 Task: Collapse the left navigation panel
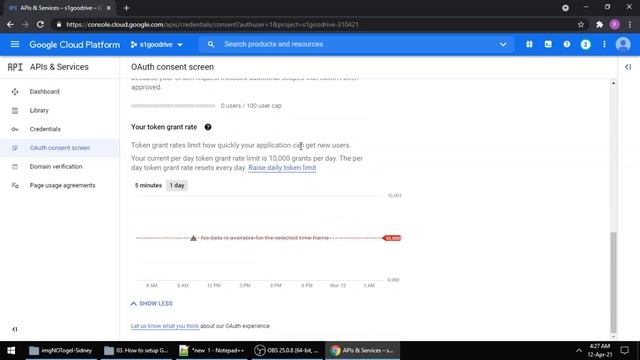coord(15,329)
